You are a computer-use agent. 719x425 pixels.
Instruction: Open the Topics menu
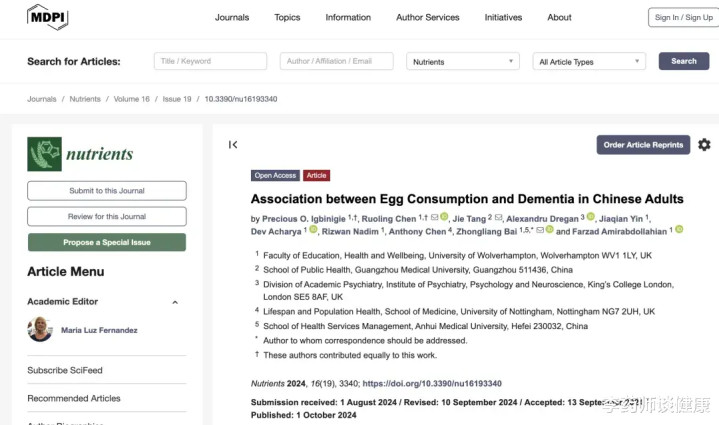287,17
